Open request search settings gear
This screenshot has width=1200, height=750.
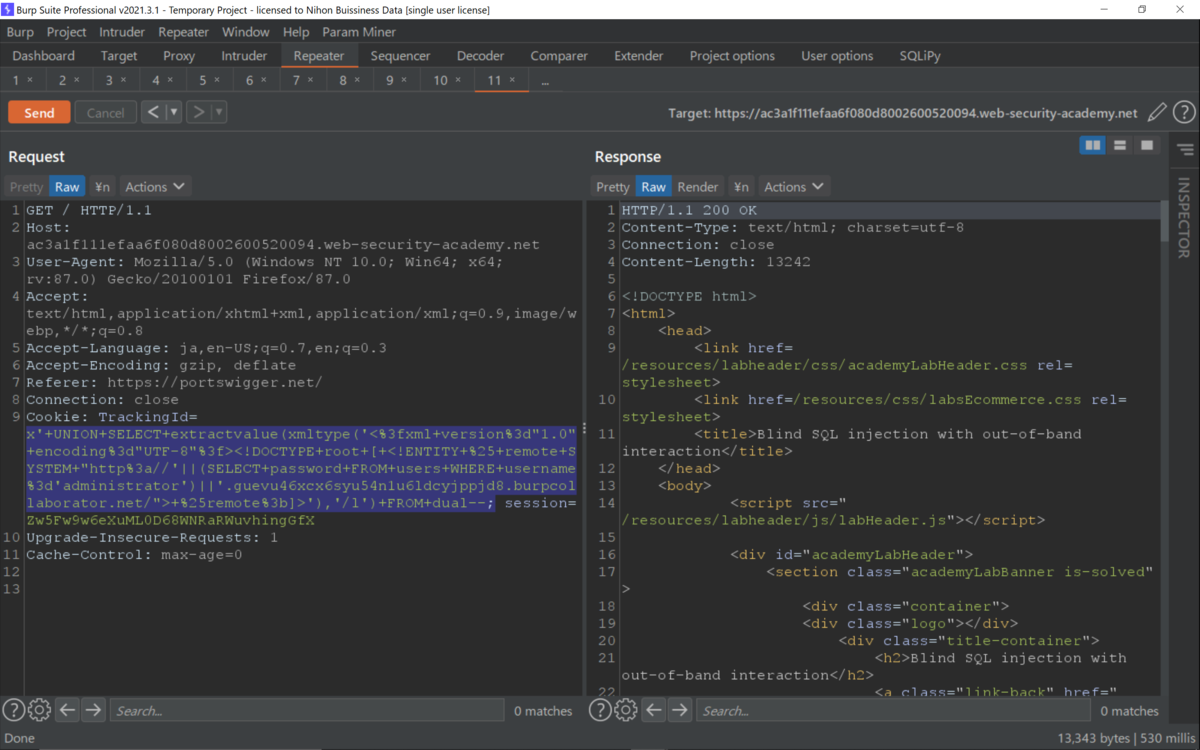(39, 710)
